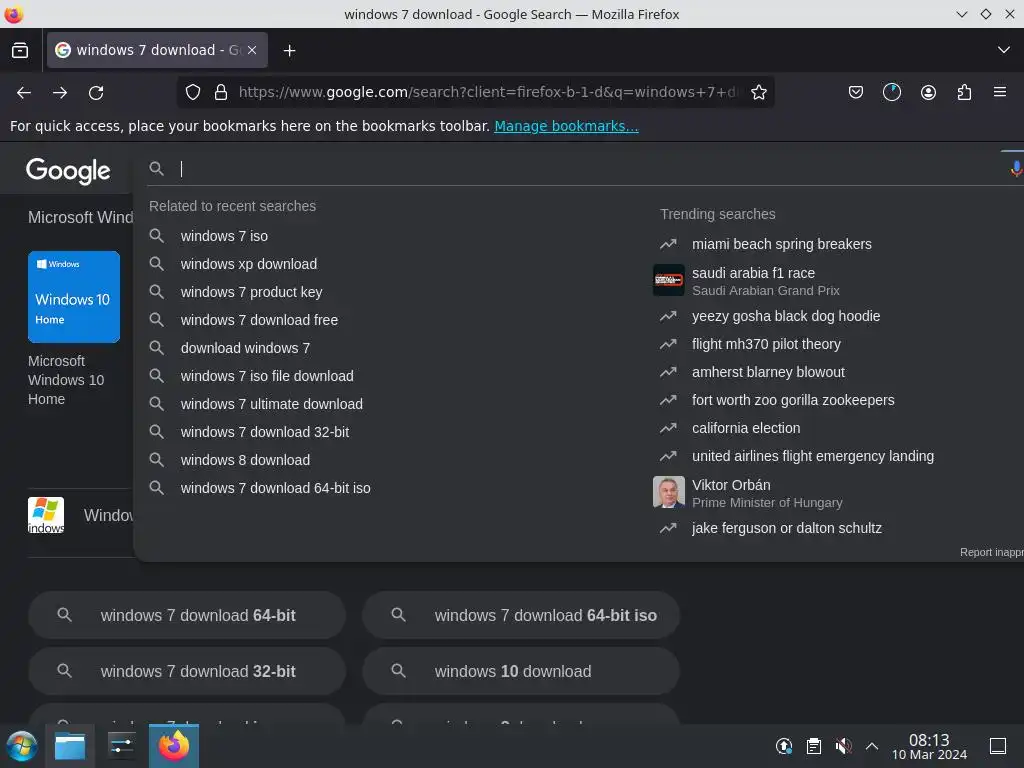Screen dimensions: 1024x768
Task: Reload the current page
Action: [96, 93]
